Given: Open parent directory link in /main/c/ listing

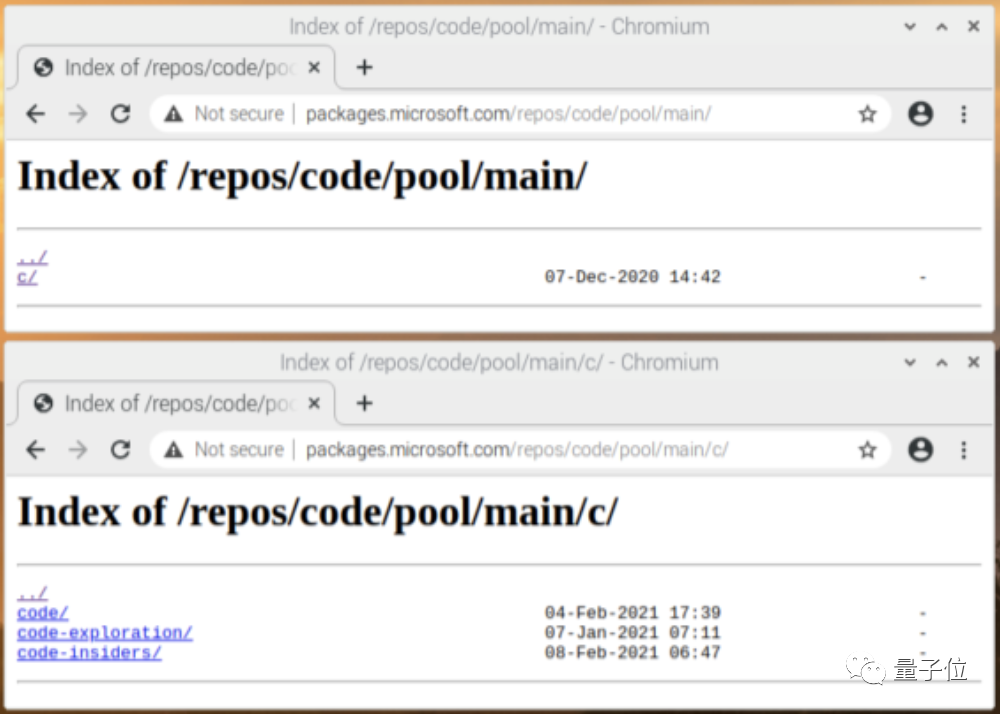Looking at the screenshot, I should (32, 594).
